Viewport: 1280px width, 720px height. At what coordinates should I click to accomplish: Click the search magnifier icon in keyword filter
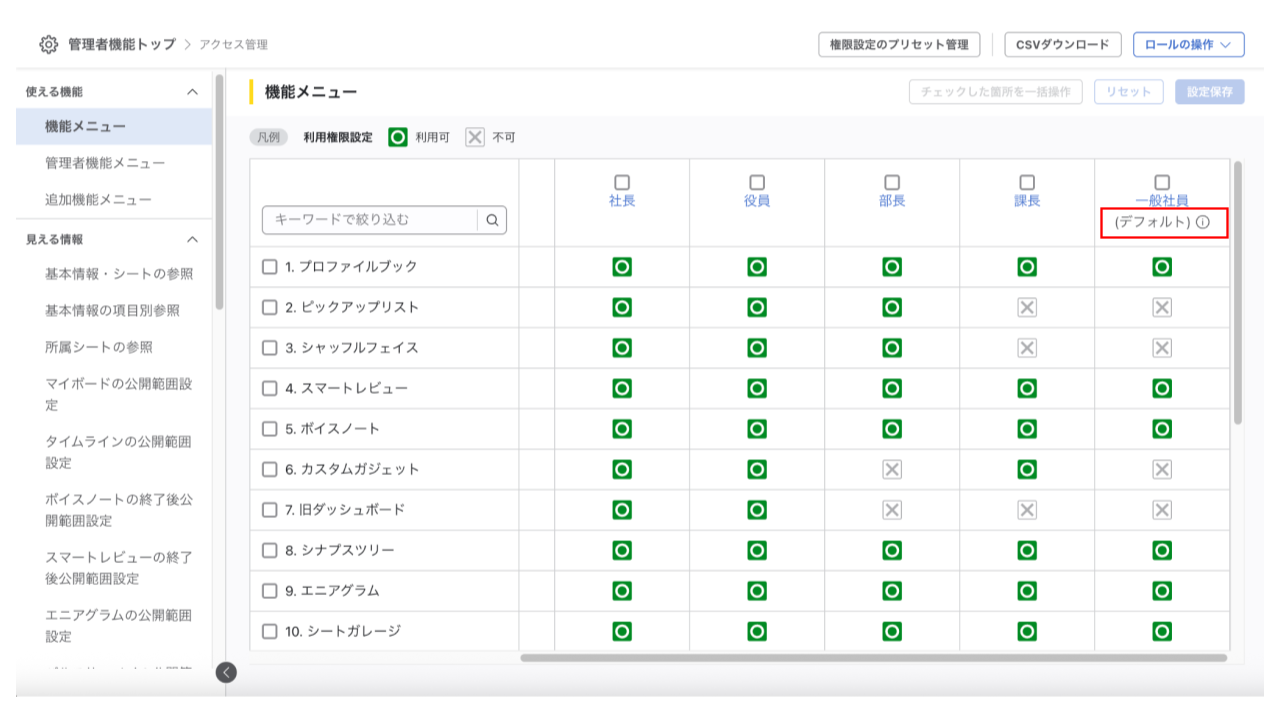[x=492, y=220]
